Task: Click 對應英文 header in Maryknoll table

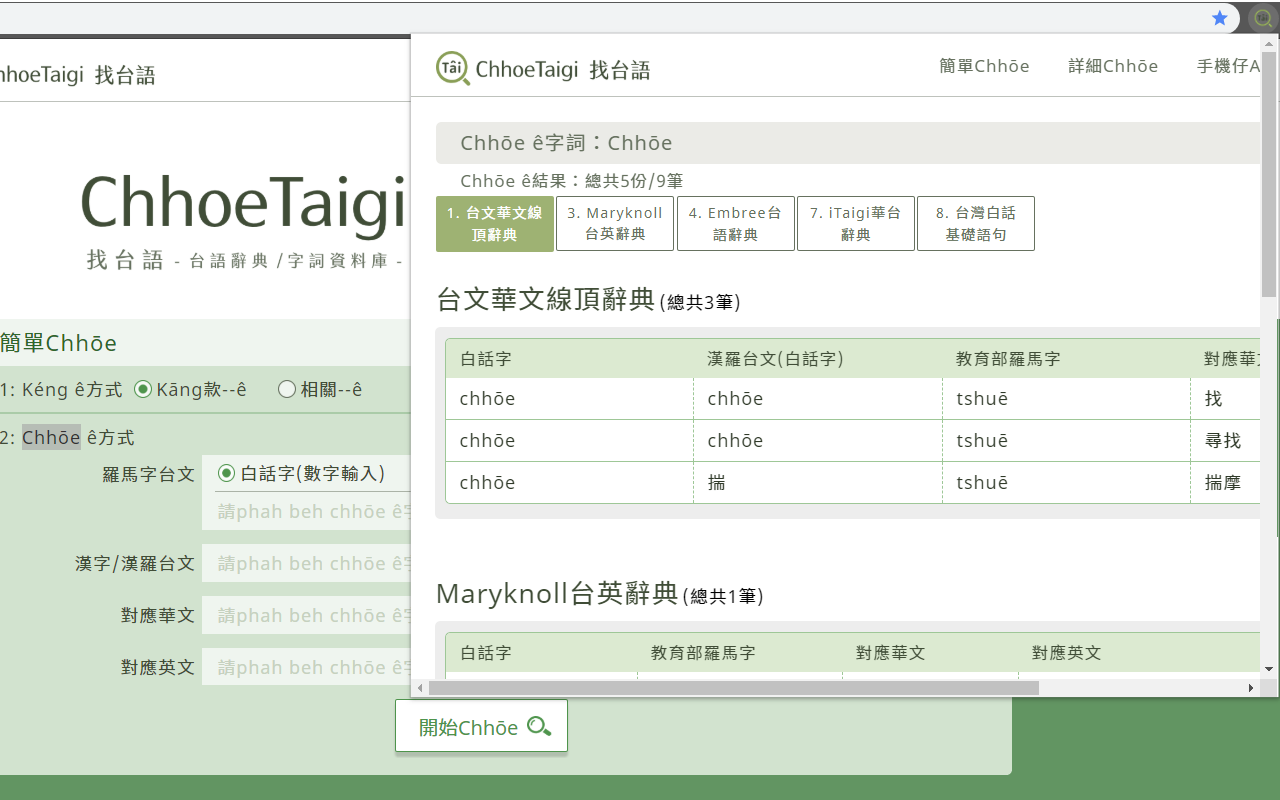Action: tap(1067, 653)
